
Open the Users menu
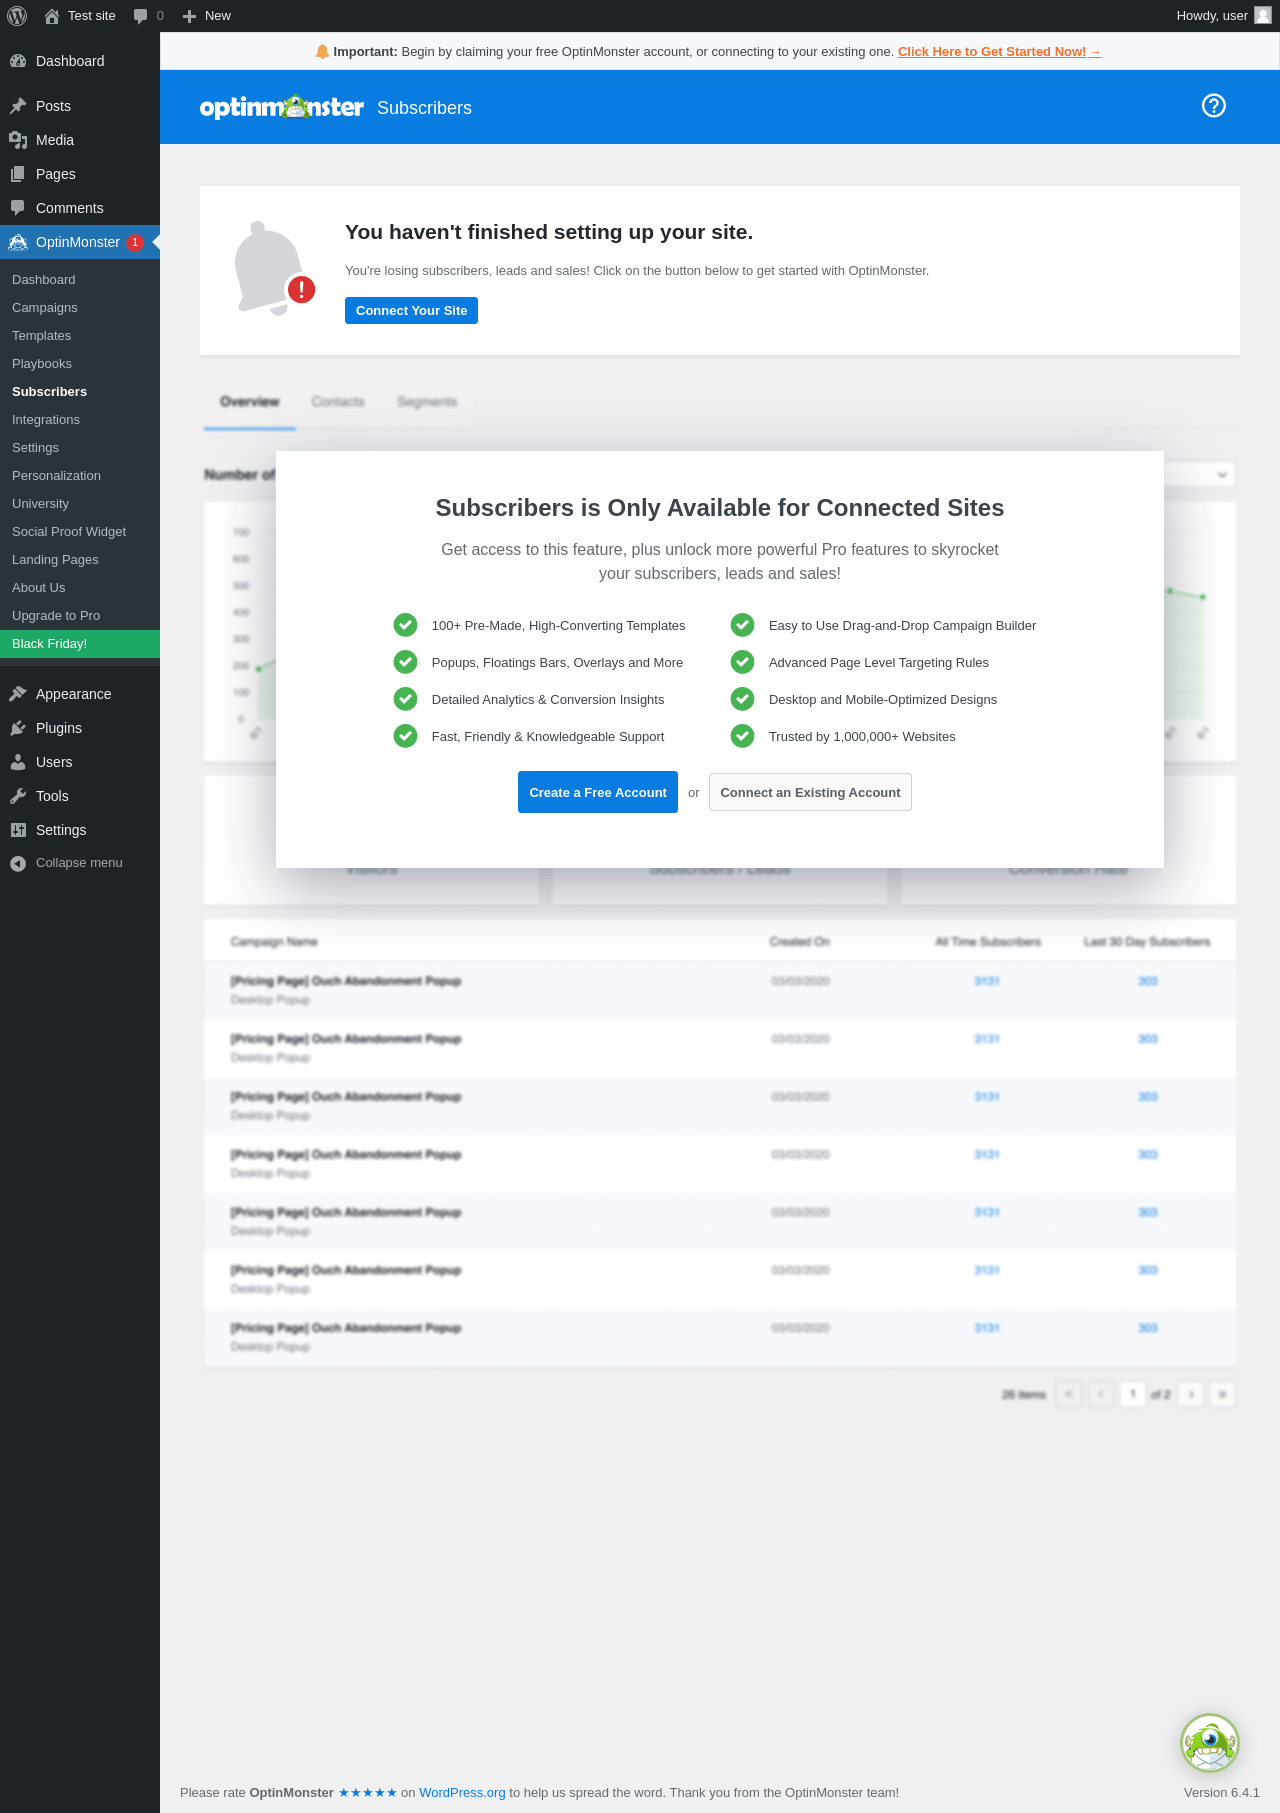tap(80, 762)
